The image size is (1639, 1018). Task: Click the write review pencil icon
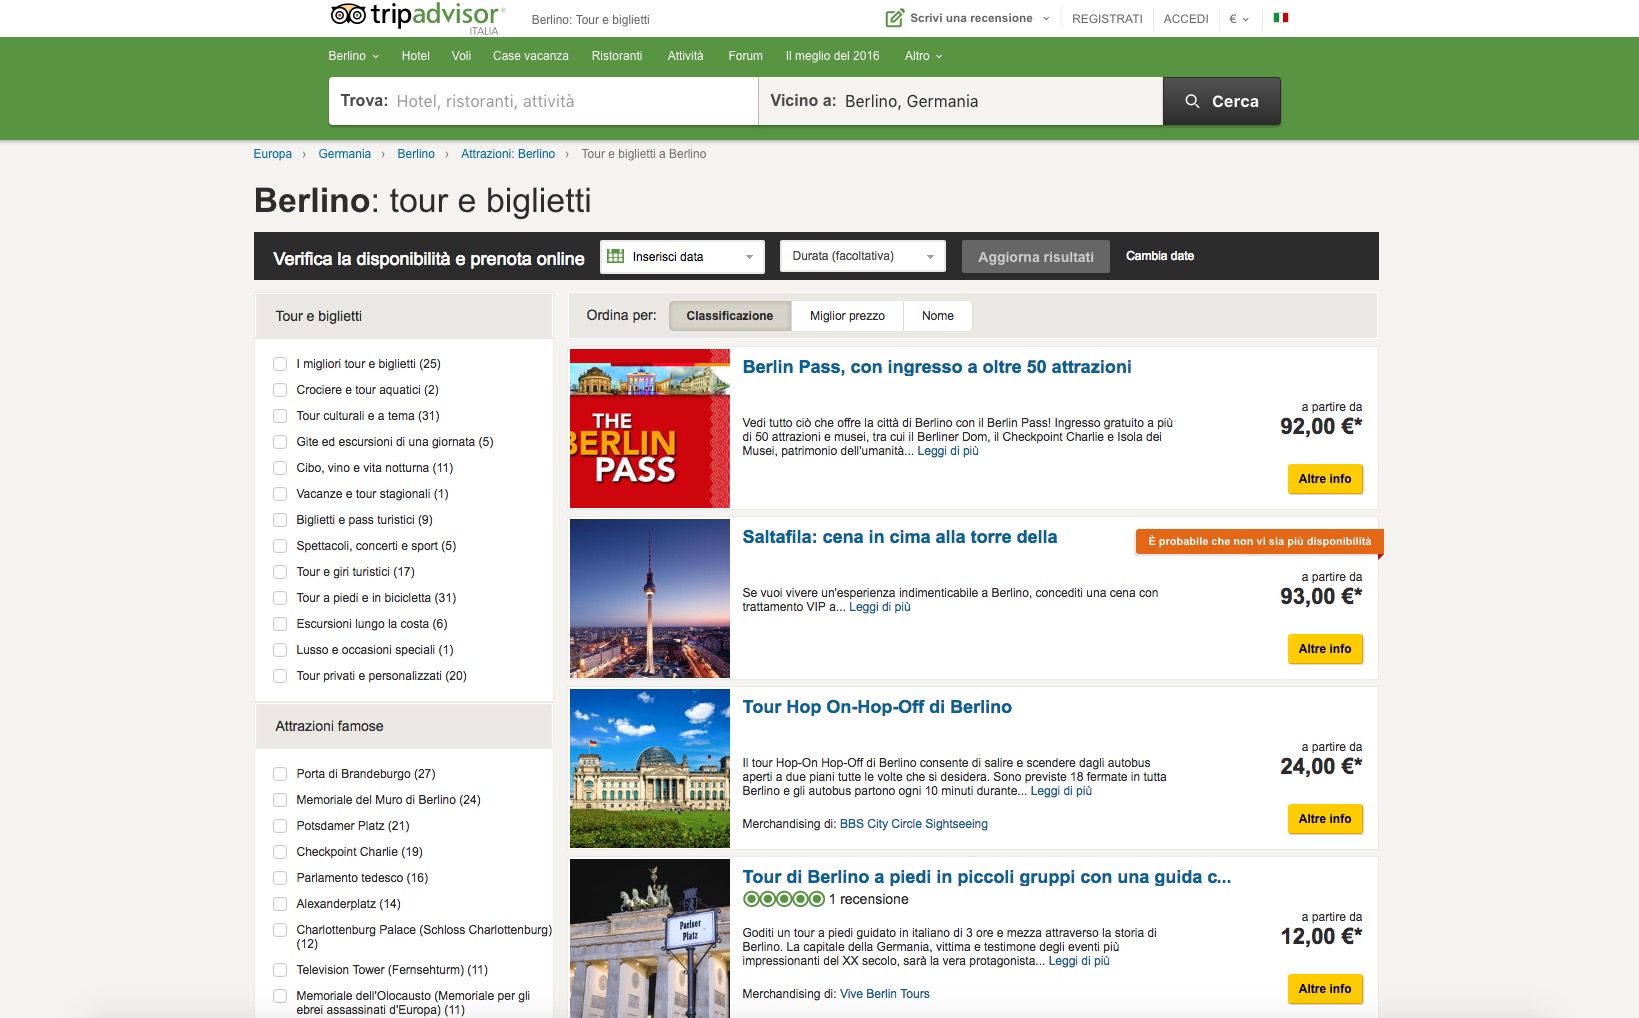894,18
